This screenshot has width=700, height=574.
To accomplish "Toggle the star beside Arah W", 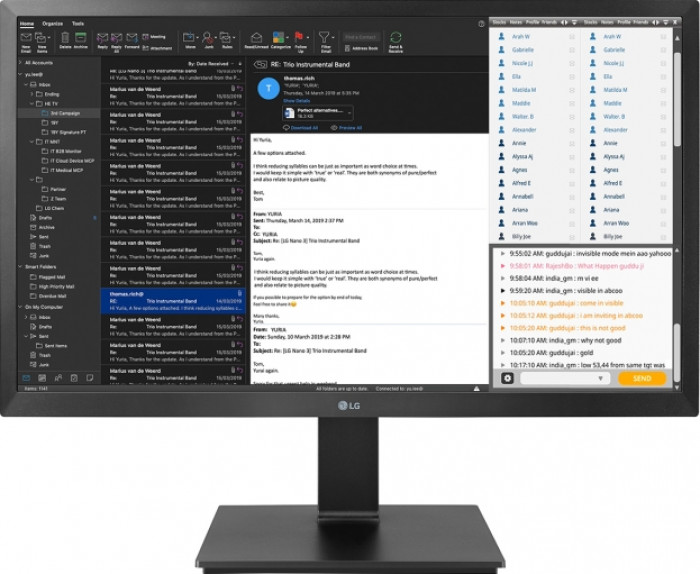I will coord(572,36).
